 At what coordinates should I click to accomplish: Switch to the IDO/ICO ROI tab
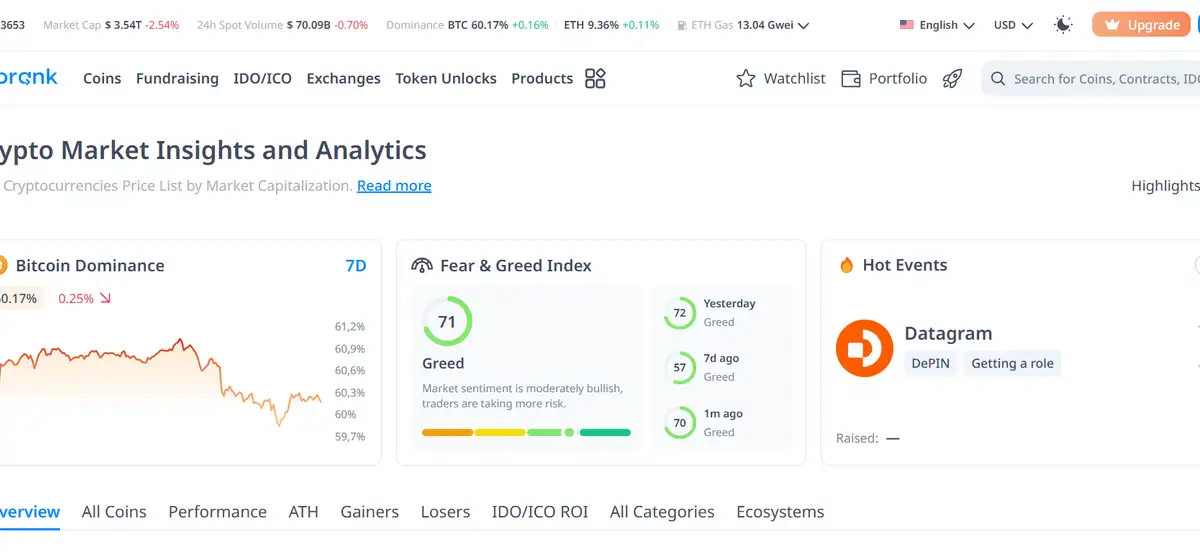coord(540,511)
